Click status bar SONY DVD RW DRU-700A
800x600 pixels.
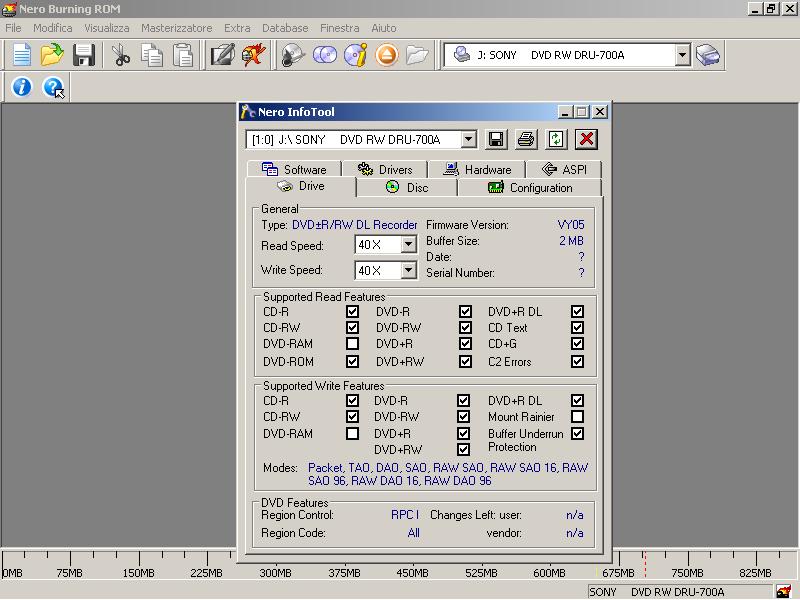tap(657, 592)
